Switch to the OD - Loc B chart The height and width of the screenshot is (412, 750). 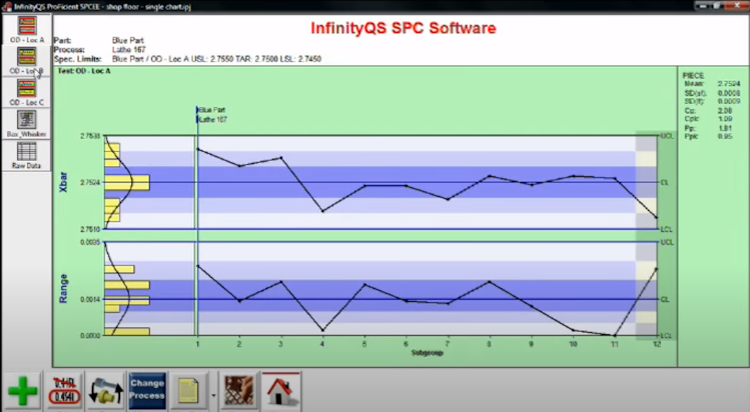coord(27,61)
